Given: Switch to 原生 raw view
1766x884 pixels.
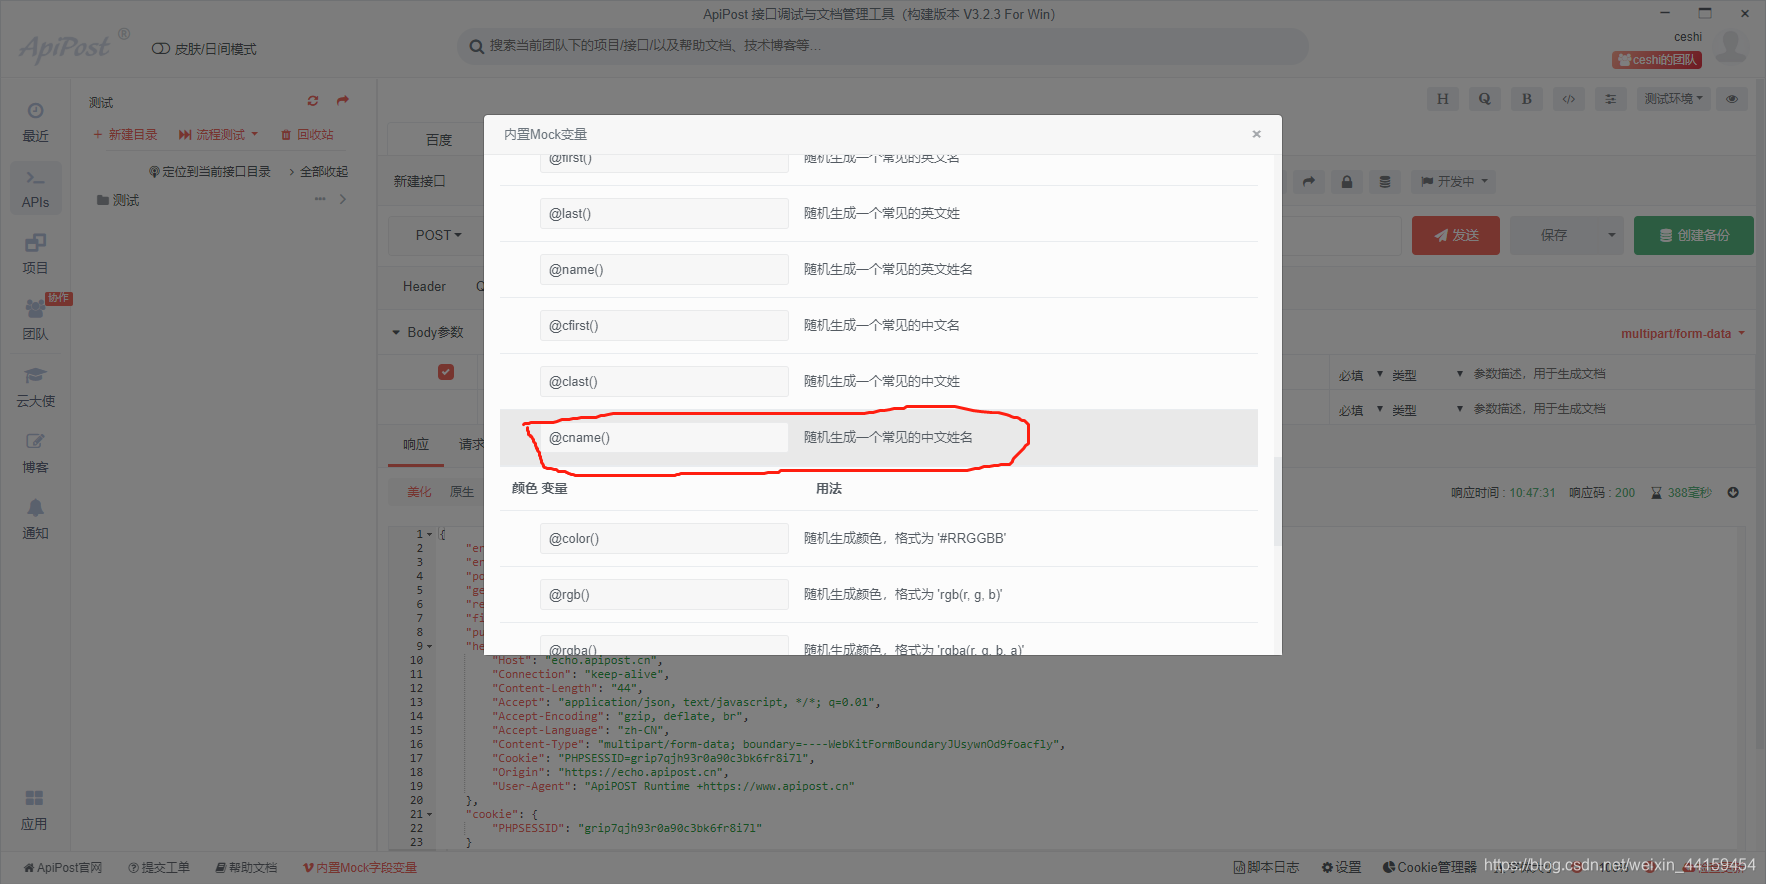Looking at the screenshot, I should point(462,492).
